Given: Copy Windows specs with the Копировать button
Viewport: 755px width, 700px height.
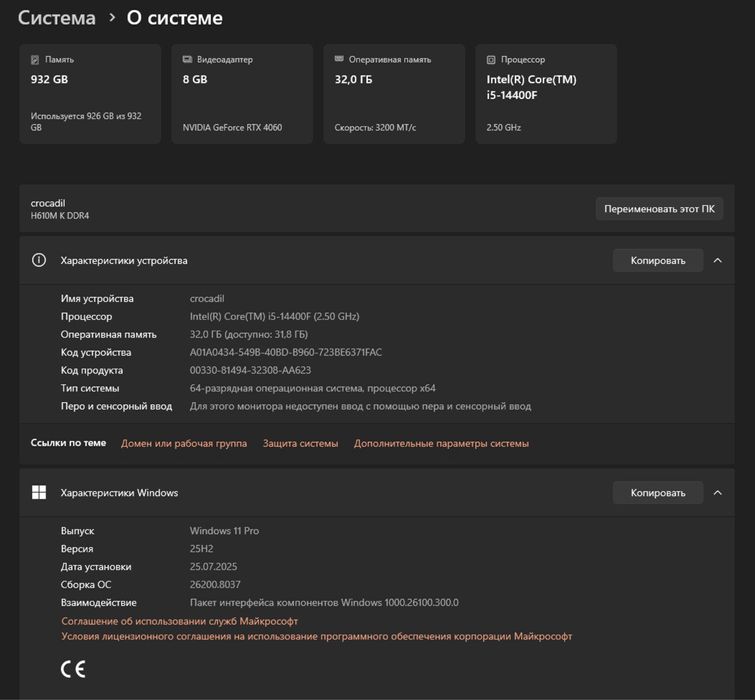Looking at the screenshot, I should click(x=657, y=493).
